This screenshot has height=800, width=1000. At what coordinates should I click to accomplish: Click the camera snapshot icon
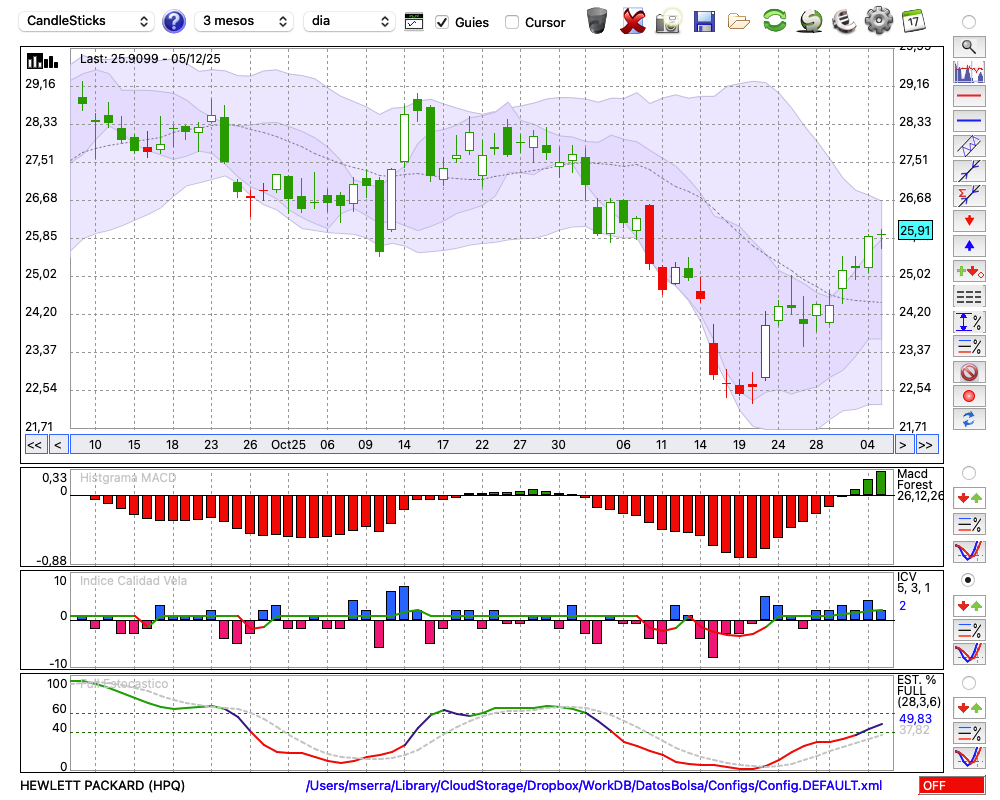click(668, 21)
